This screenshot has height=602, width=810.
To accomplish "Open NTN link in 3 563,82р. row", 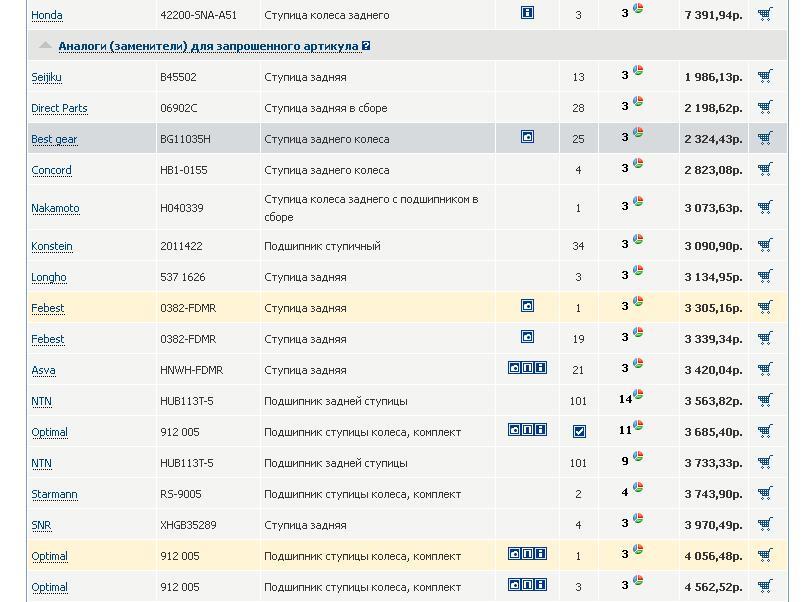I will (x=41, y=402).
